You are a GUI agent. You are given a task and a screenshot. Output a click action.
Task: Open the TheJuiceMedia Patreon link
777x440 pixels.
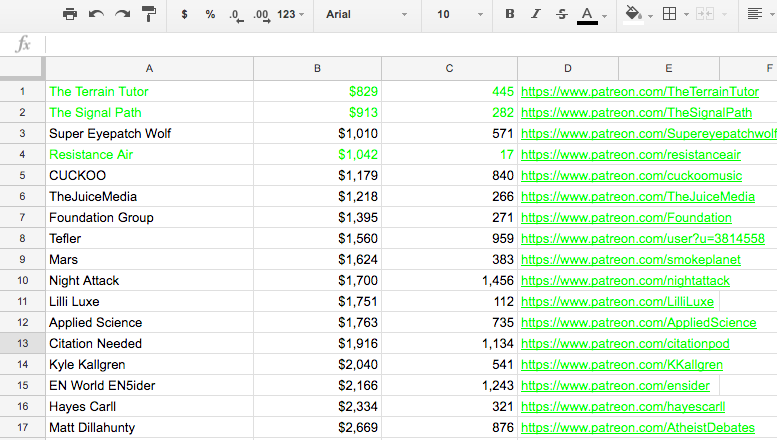[638, 197]
